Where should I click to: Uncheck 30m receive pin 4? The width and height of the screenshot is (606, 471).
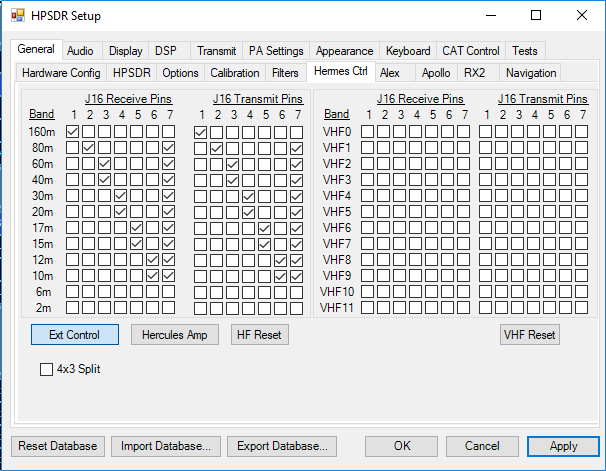pyautogui.click(x=121, y=196)
